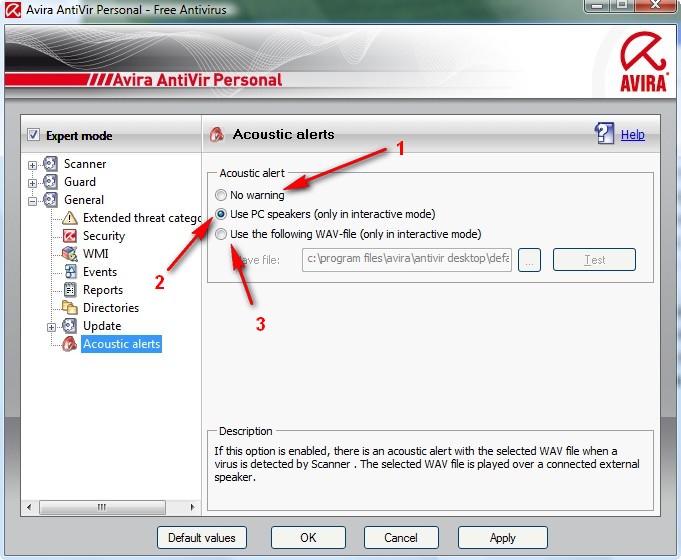
Task: Open the Update settings item
Action: pos(102,326)
